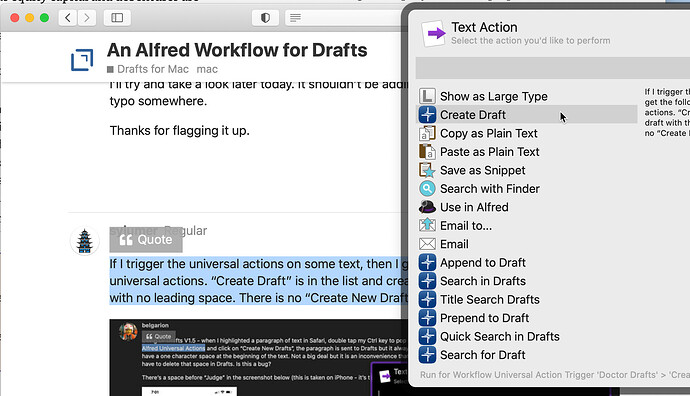Click the Alfred Text Action search field

553,68
